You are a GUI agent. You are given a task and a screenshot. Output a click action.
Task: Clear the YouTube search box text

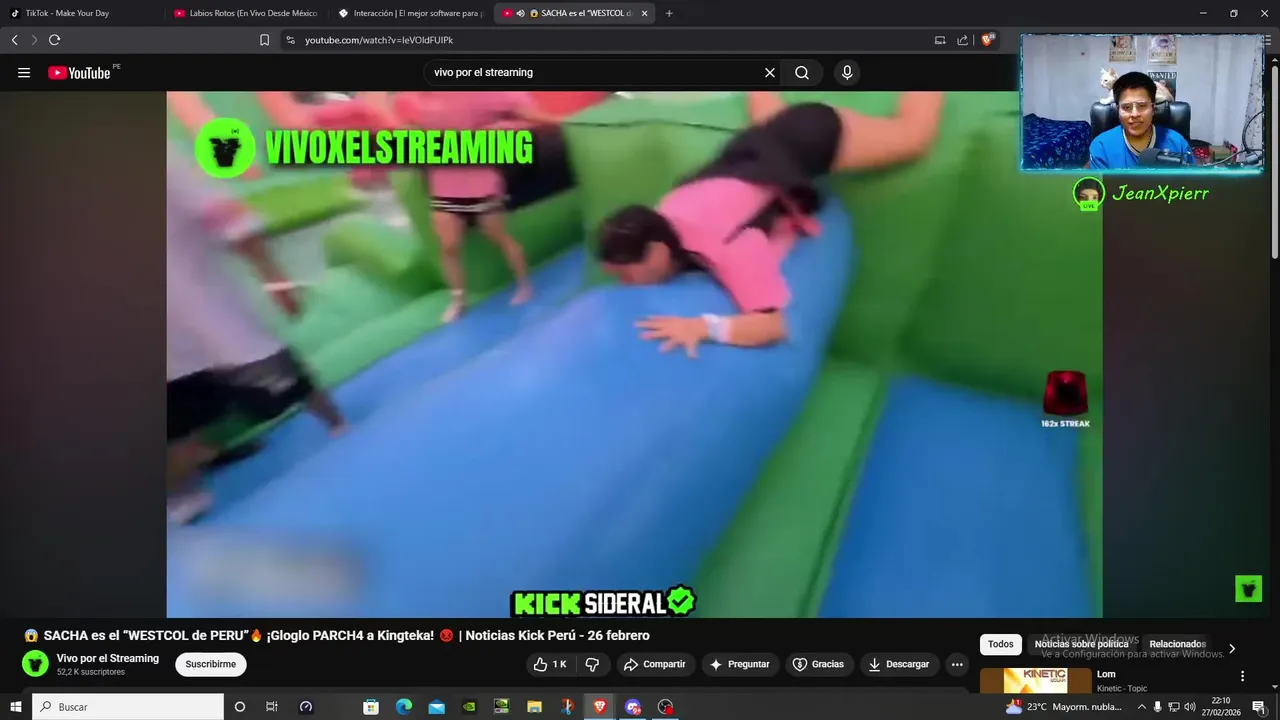tap(770, 73)
